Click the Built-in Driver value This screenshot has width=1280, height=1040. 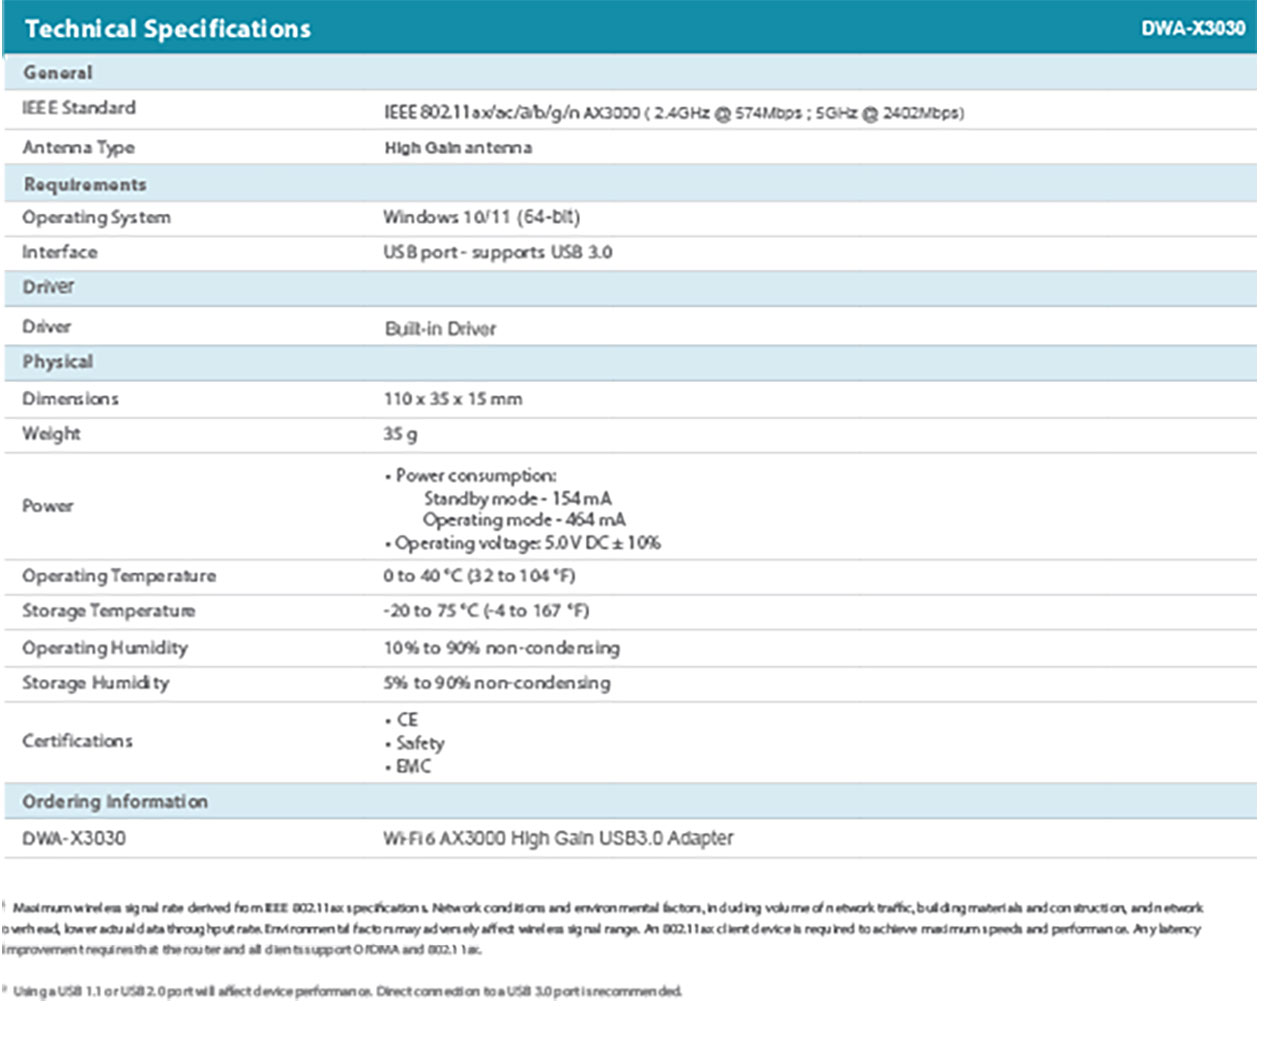[441, 329]
